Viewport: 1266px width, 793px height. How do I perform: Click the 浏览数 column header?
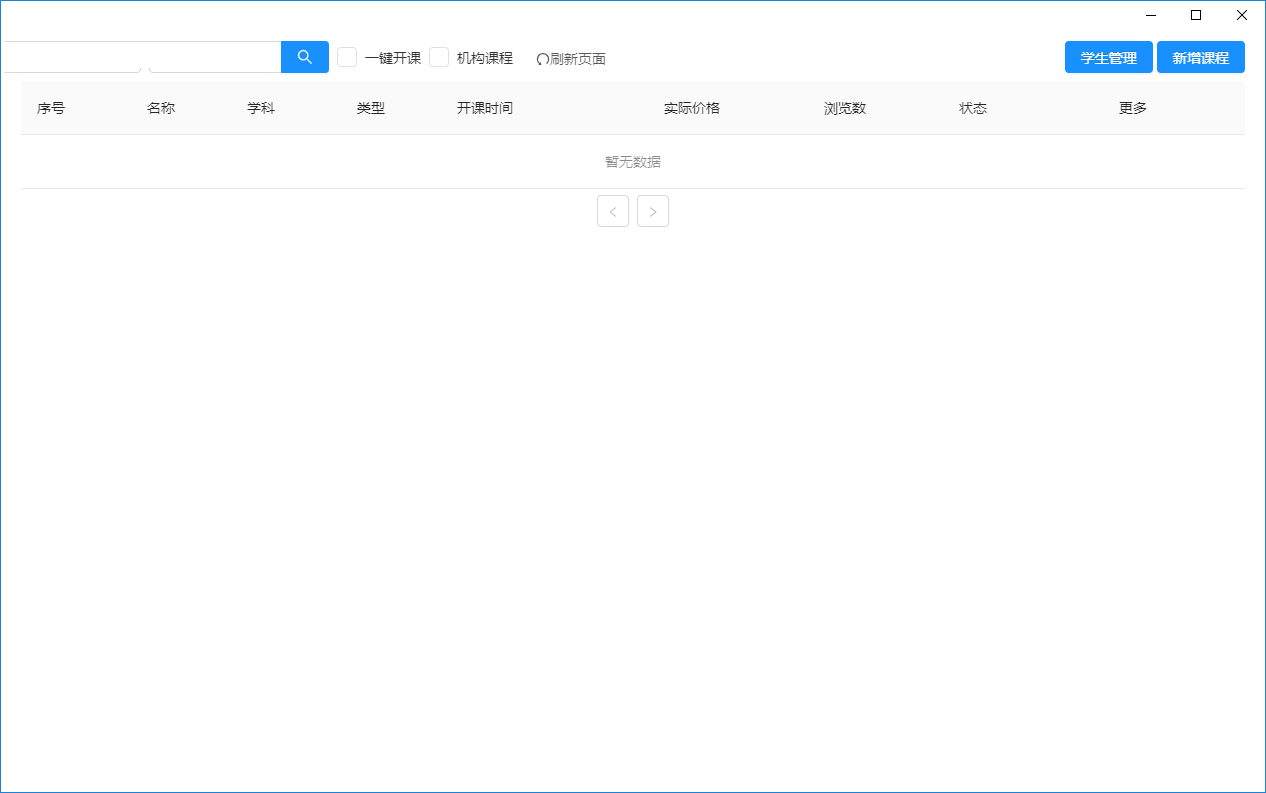click(843, 108)
